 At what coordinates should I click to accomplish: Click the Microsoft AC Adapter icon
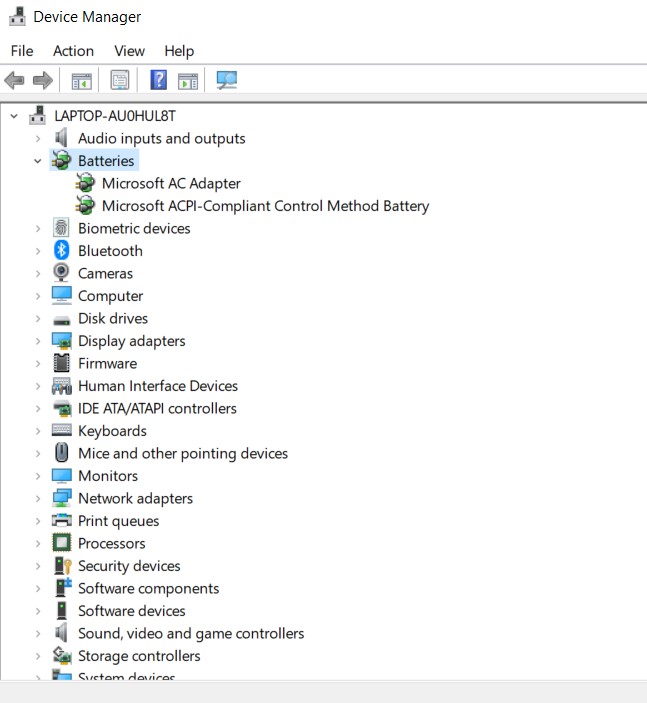[x=85, y=183]
